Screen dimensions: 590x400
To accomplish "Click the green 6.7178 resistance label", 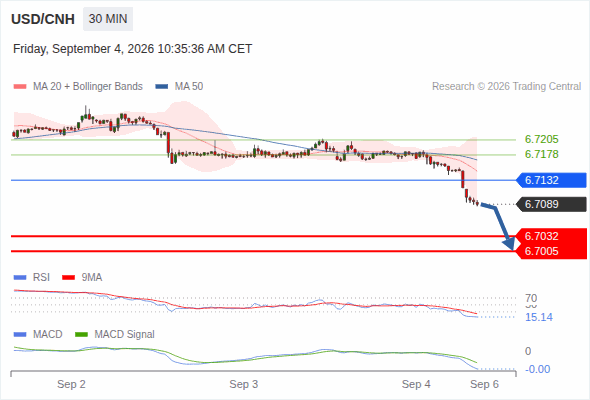I will coord(541,154).
